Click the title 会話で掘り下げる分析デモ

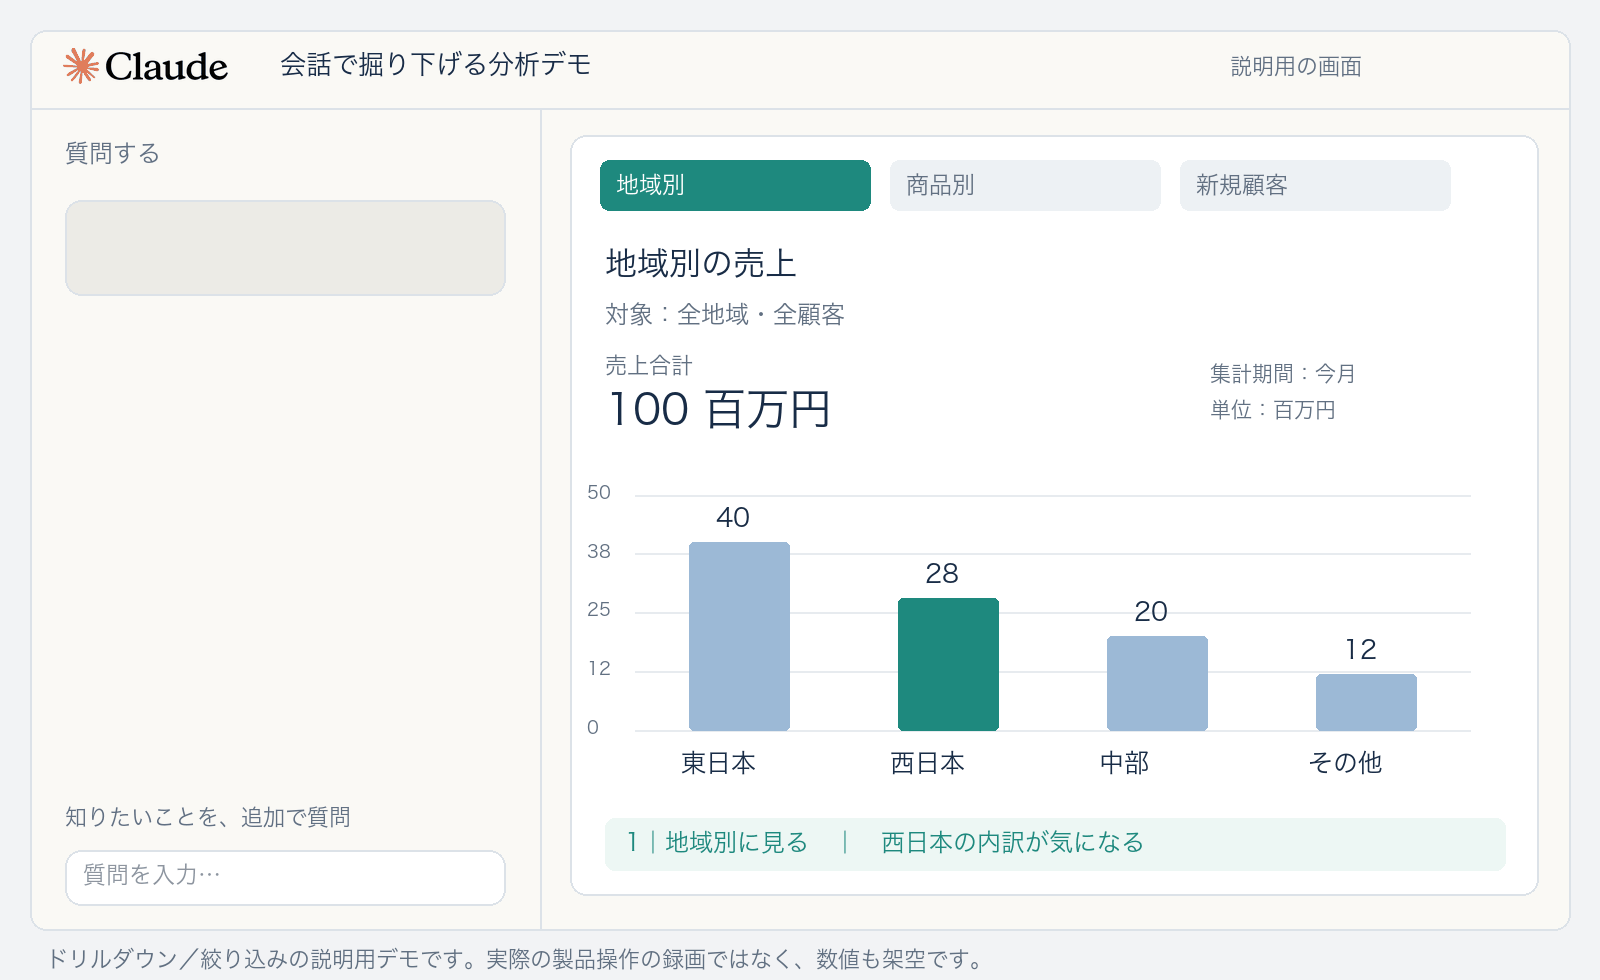coord(435,65)
